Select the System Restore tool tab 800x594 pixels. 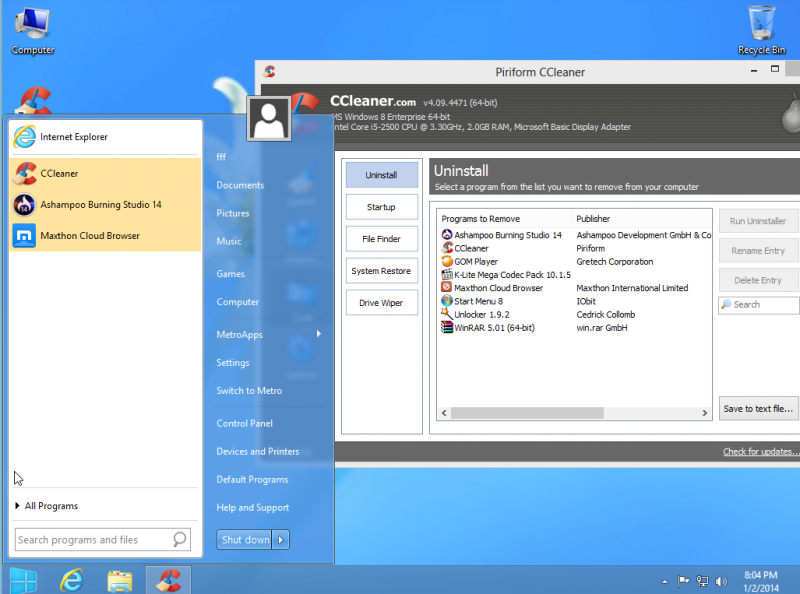382,271
